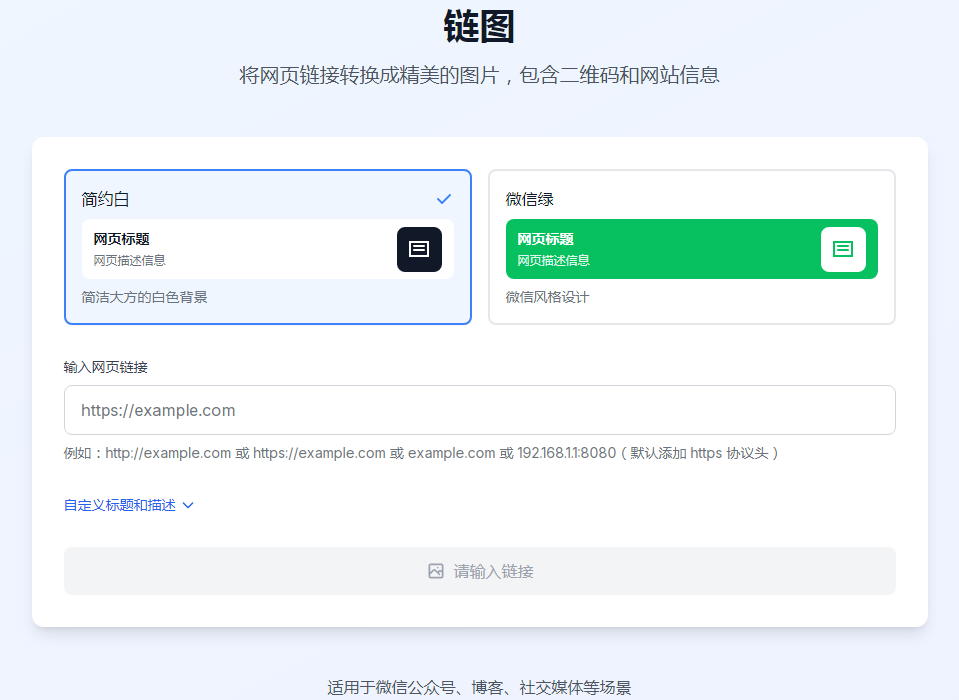Click the image icon inside the generate button
959x700 pixels.
click(x=437, y=570)
